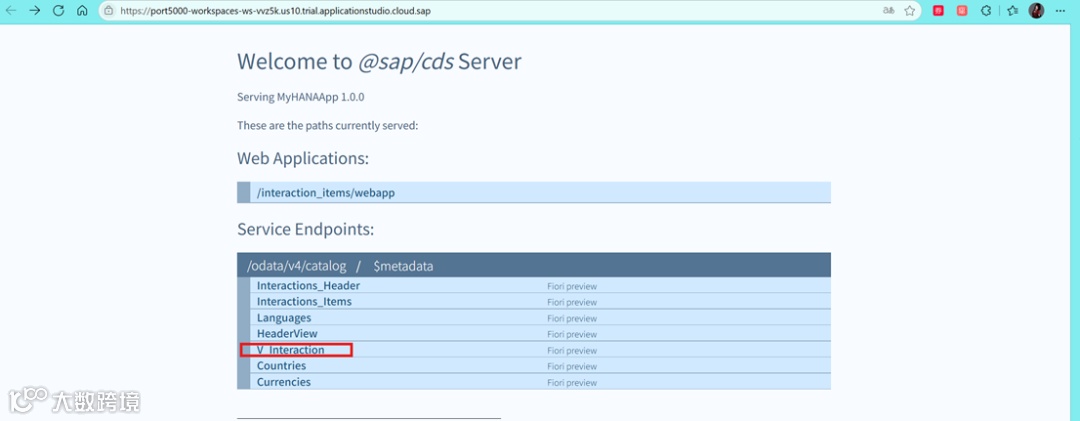Reload the page with refresh icon

59,11
